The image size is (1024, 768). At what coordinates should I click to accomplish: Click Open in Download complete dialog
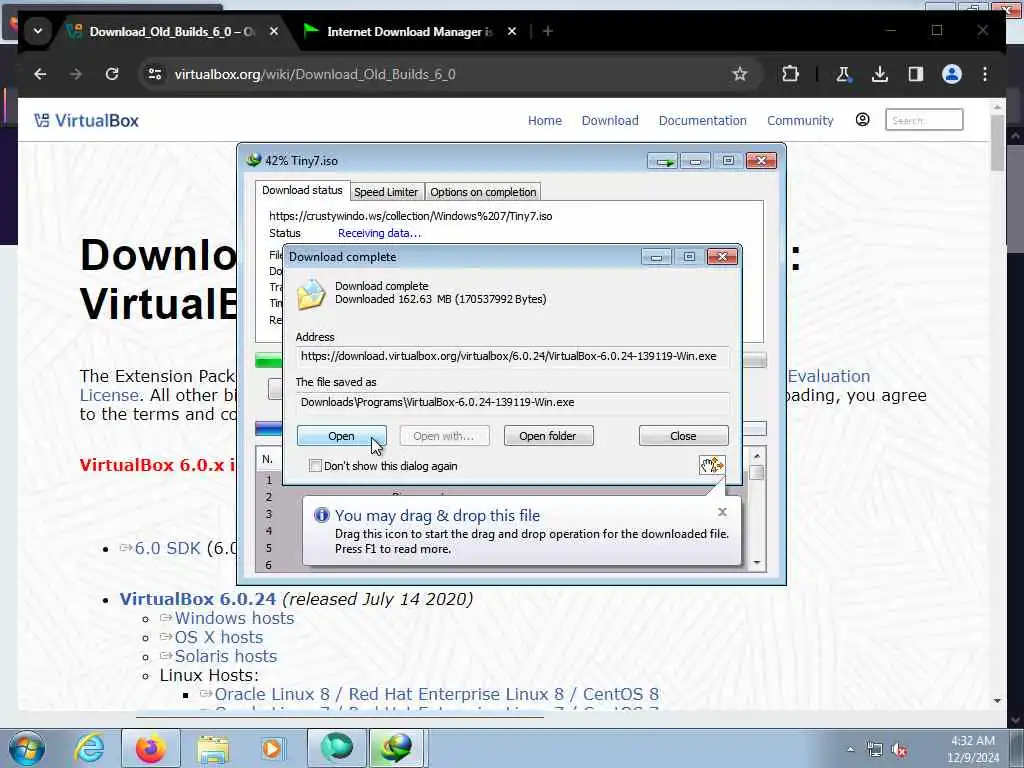coord(342,436)
